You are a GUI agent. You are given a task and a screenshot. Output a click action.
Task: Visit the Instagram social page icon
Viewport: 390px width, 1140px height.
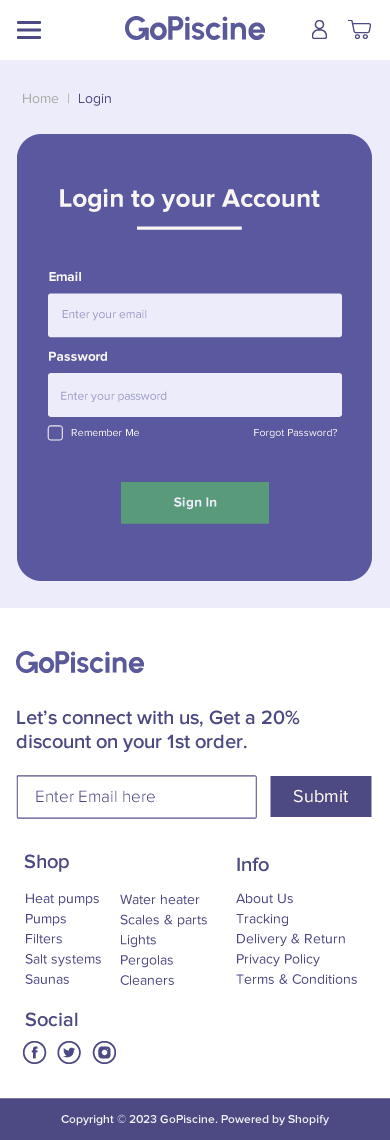[x=104, y=1052]
